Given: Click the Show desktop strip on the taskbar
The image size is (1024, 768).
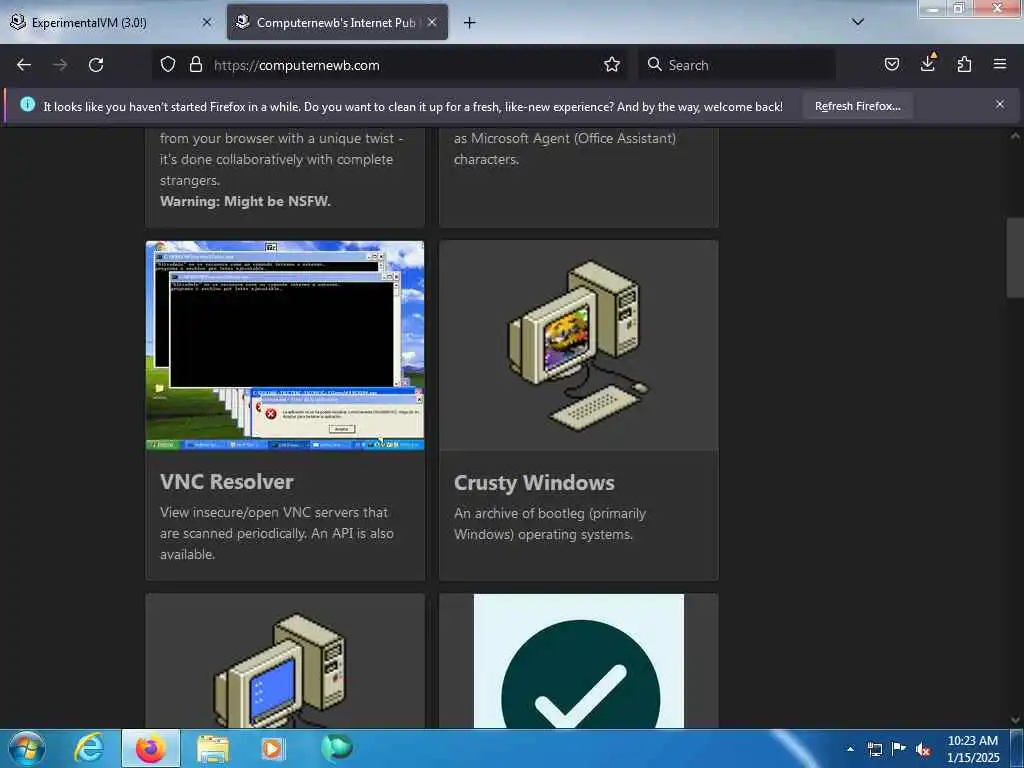Looking at the screenshot, I should coord(1017,748).
